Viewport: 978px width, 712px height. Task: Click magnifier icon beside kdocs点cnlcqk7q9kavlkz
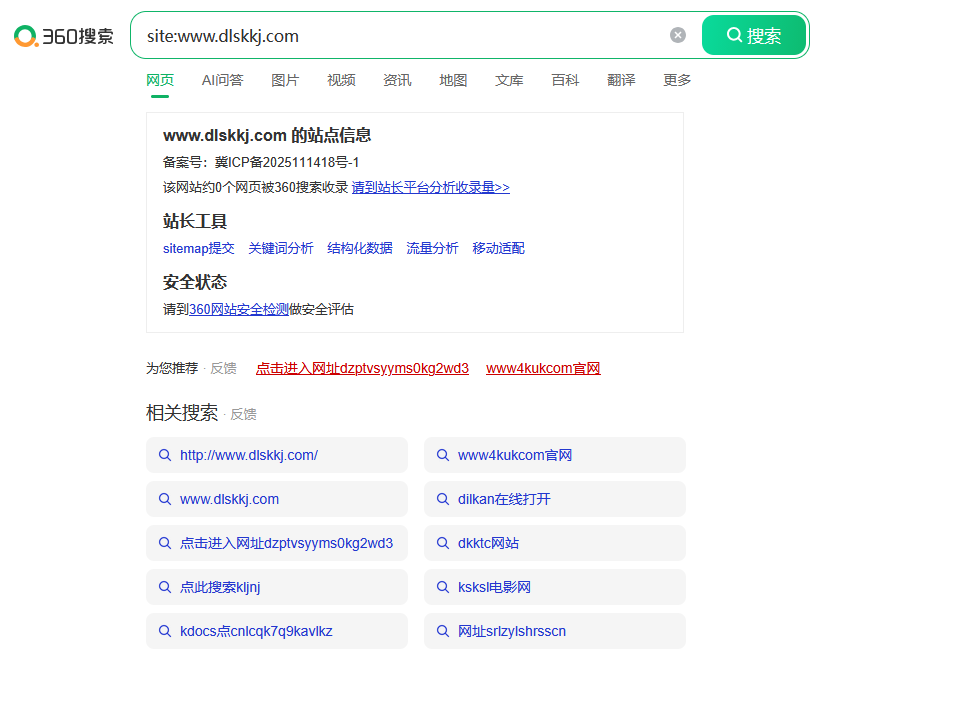(165, 631)
